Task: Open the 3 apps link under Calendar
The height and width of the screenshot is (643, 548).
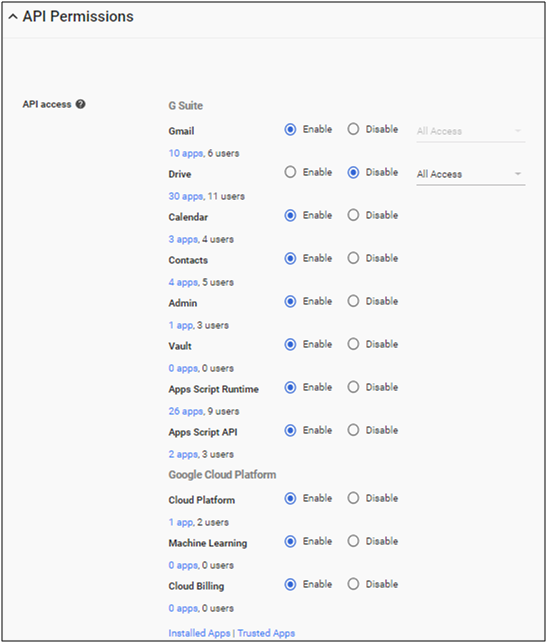Action: click(183, 239)
